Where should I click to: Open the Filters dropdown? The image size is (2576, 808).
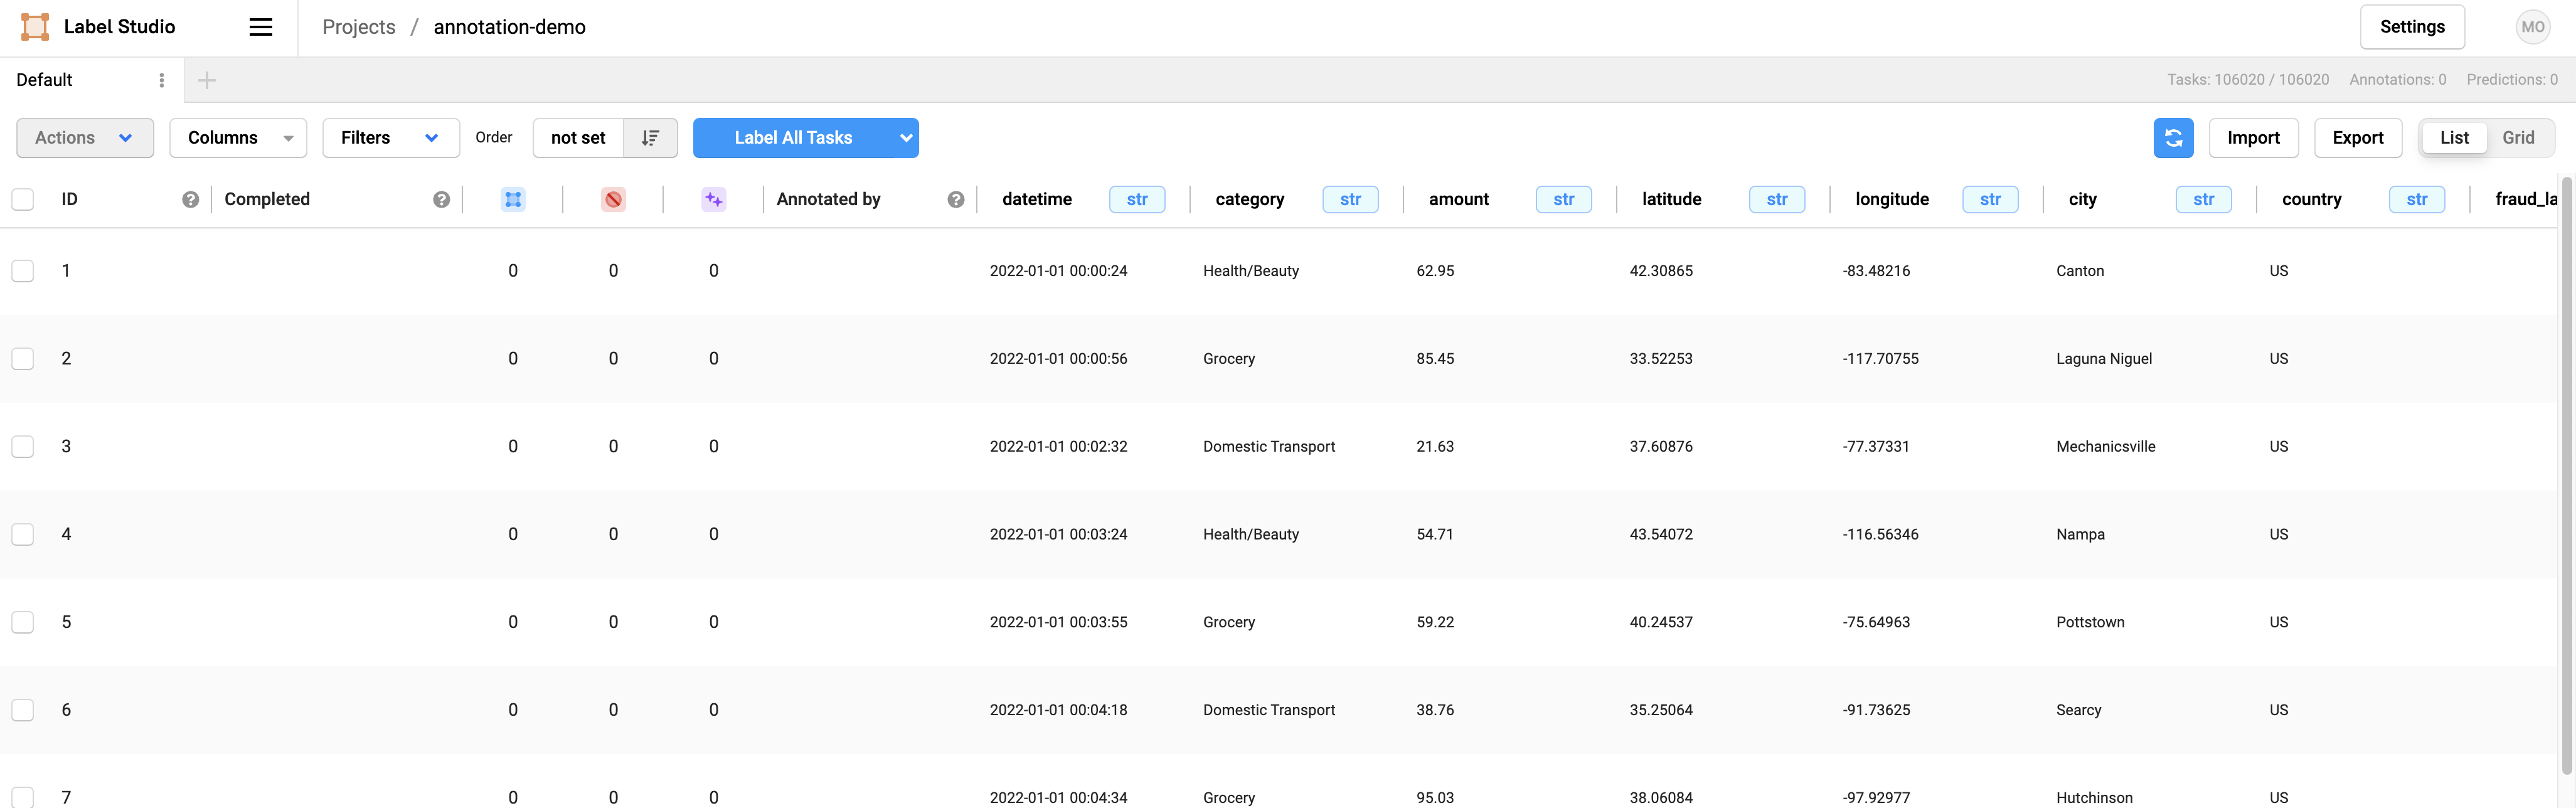pos(390,138)
